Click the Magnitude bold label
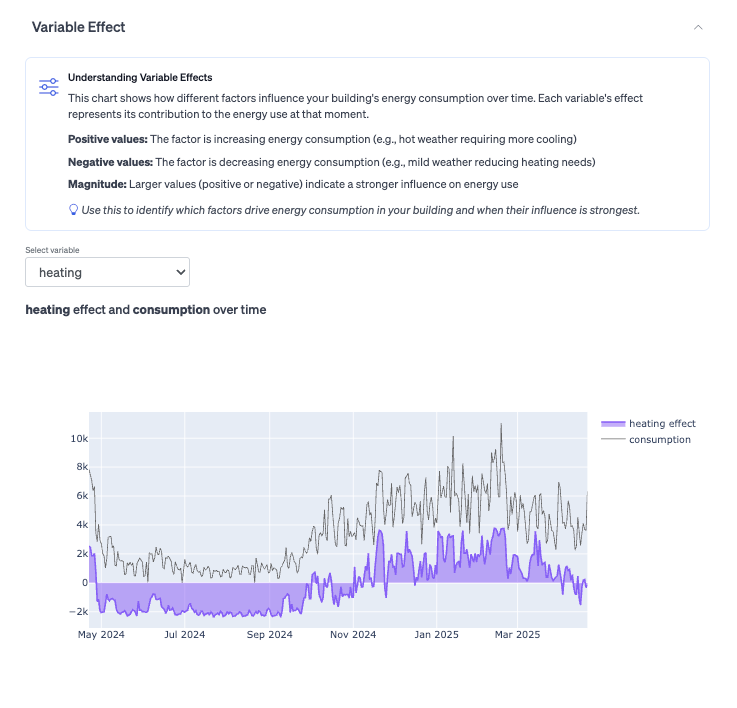737x708 pixels. coord(97,184)
